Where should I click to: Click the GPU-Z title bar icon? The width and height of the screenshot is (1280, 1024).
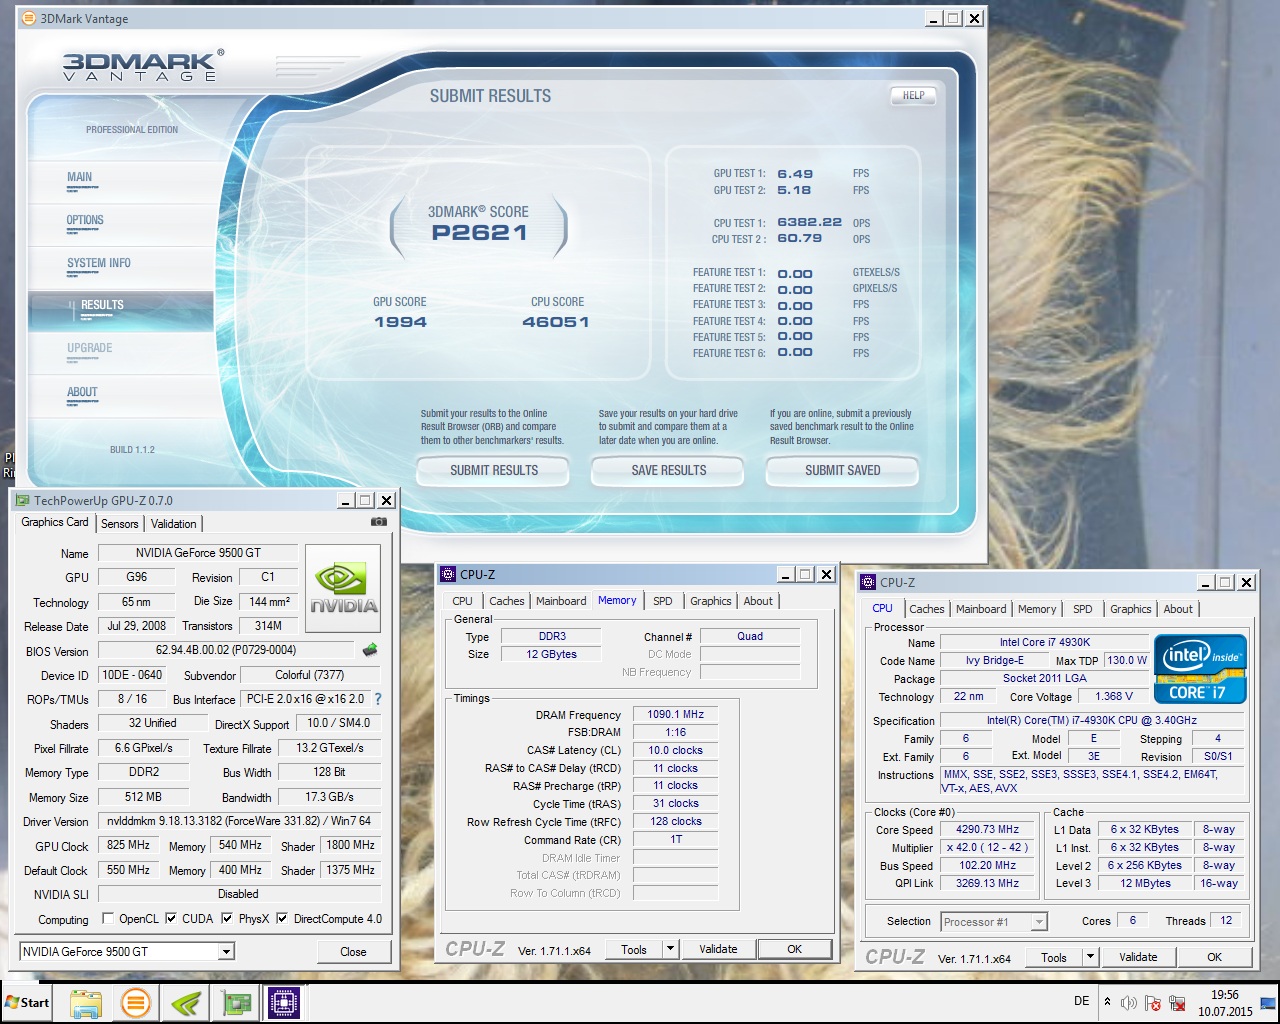(x=23, y=500)
